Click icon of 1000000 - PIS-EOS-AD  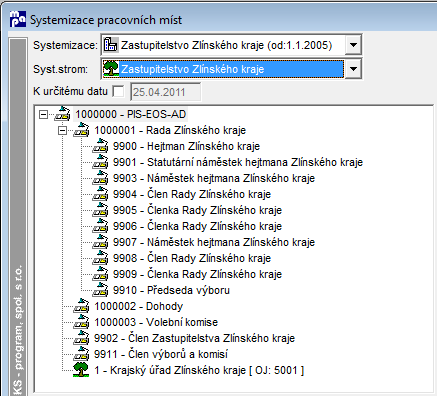click(x=62, y=114)
